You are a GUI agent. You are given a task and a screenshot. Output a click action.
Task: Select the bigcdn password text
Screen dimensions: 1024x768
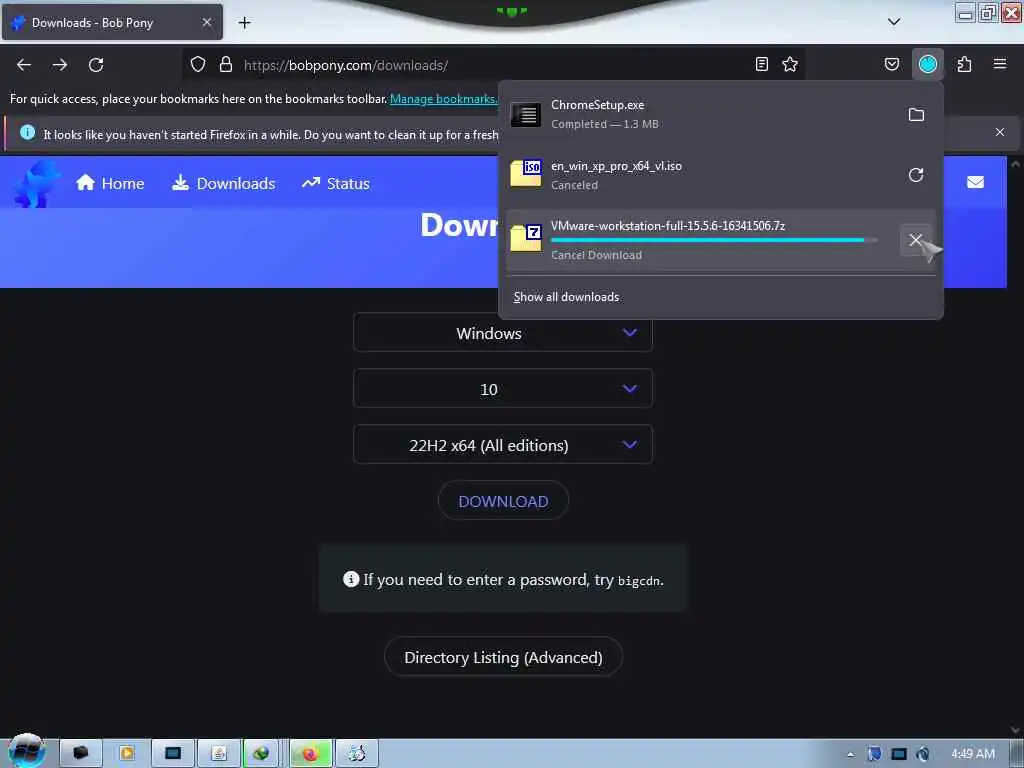pyautogui.click(x=639, y=581)
